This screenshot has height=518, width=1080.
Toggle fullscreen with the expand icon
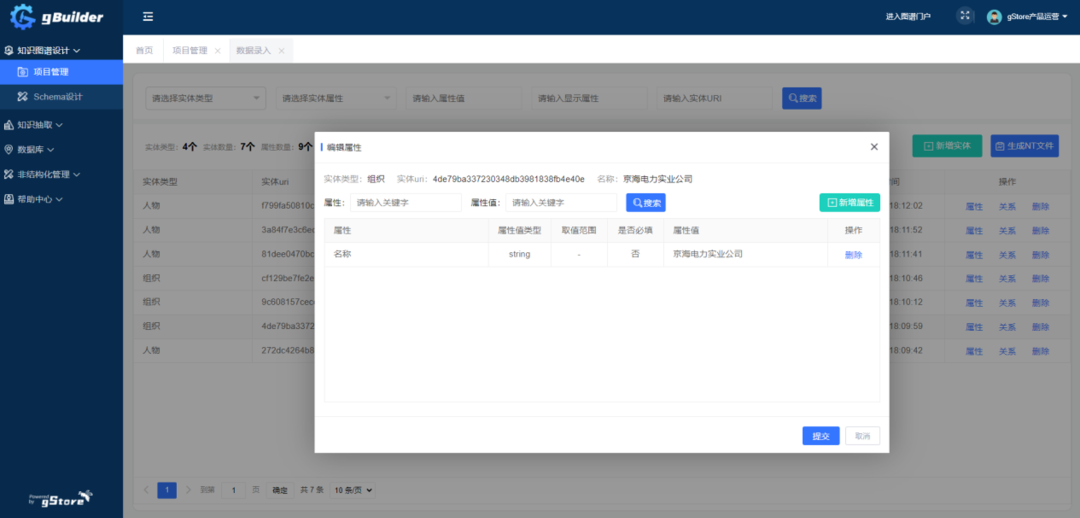(x=965, y=16)
